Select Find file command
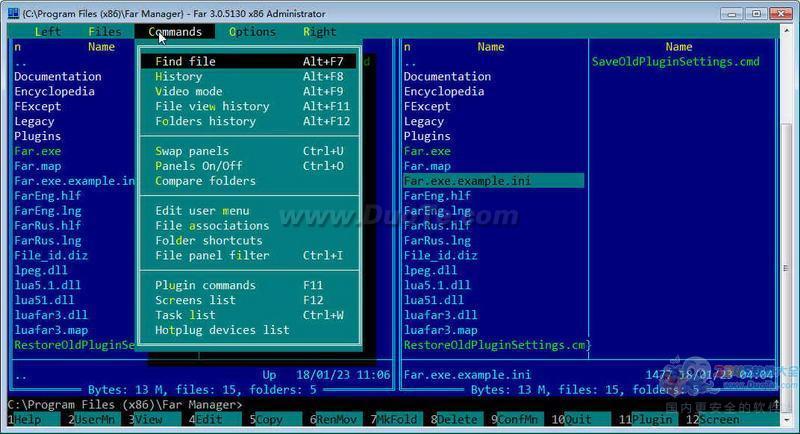800x434 pixels. (x=249, y=61)
